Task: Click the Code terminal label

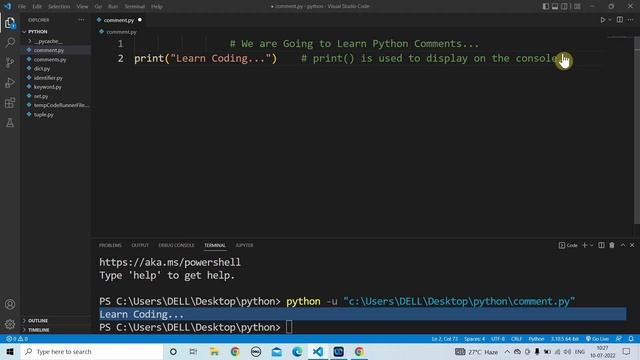Action: click(x=568, y=245)
